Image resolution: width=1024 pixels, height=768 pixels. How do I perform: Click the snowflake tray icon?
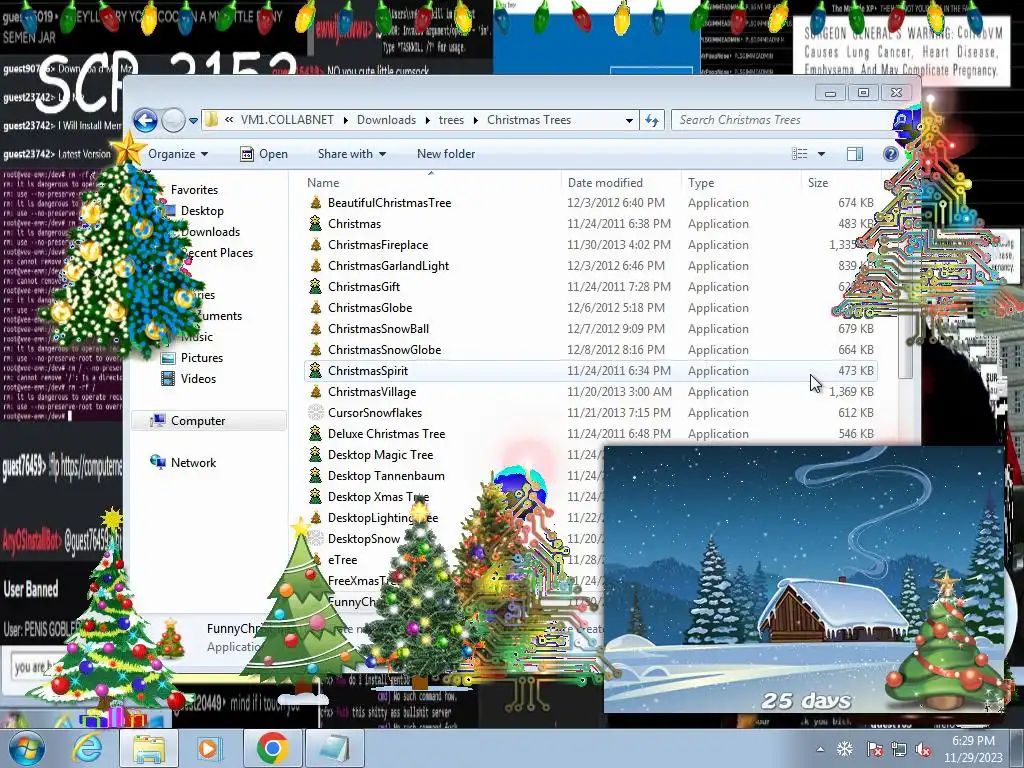[844, 749]
